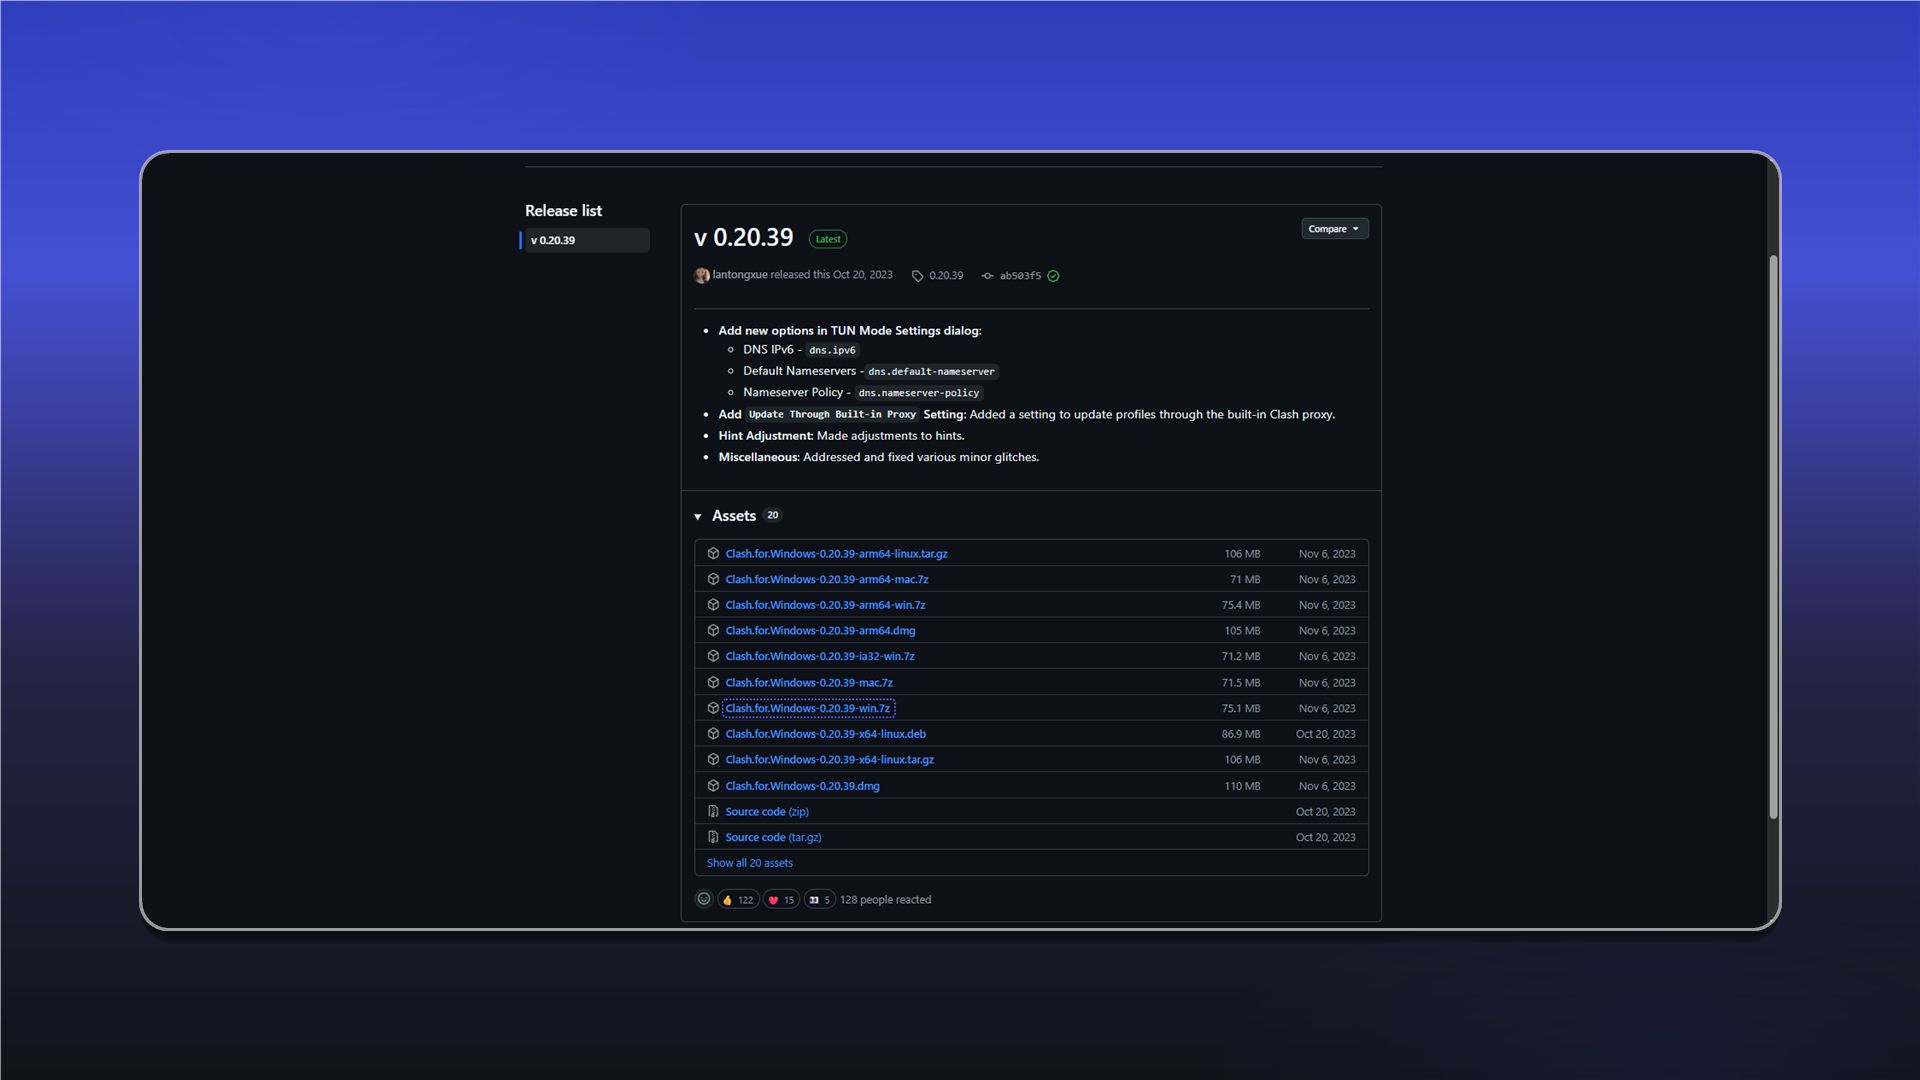Open the 0.20.39 tag link
This screenshot has height=1080, width=1920.
946,276
